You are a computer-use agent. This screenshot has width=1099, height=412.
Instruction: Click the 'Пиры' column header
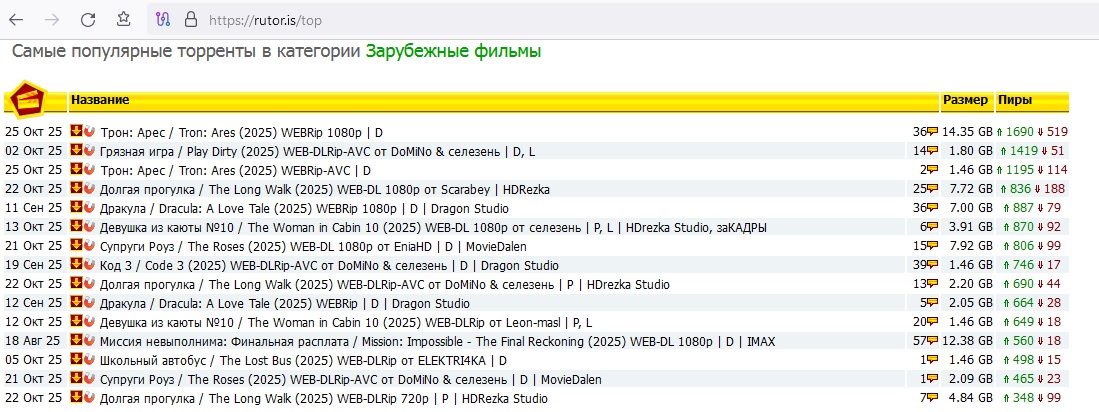(x=1015, y=100)
